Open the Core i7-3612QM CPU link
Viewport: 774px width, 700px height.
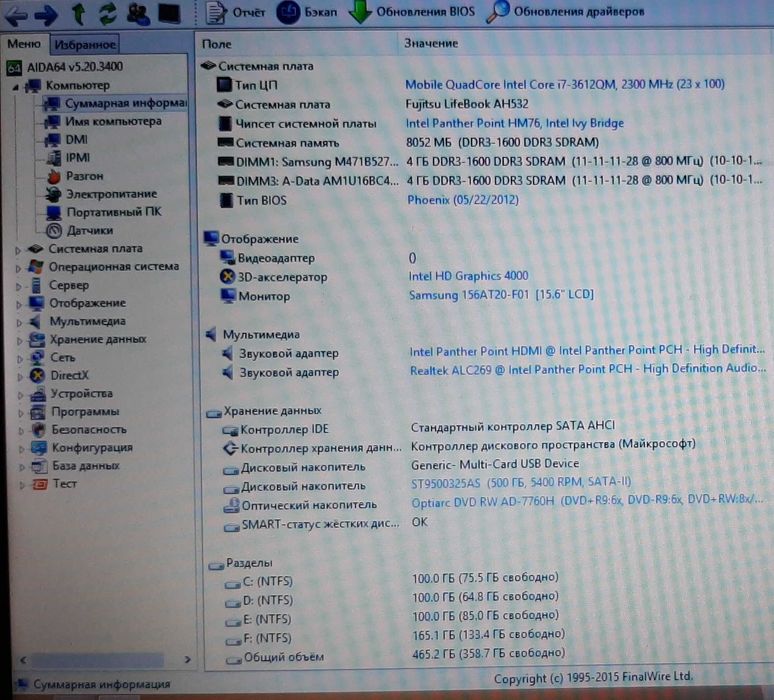pos(565,84)
